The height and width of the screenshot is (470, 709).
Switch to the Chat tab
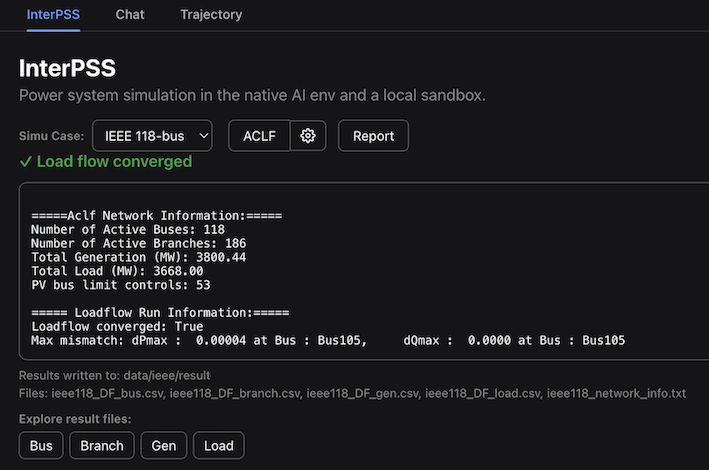(x=130, y=14)
